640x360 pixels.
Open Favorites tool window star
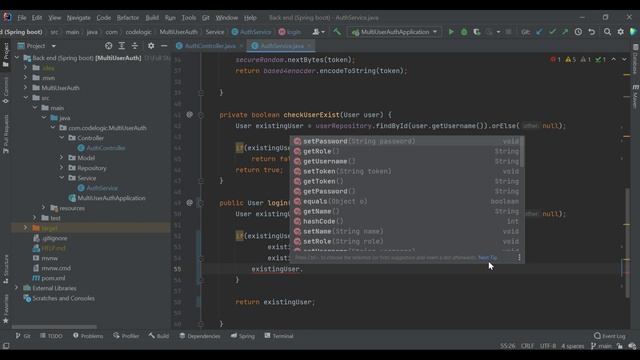pos(6,309)
